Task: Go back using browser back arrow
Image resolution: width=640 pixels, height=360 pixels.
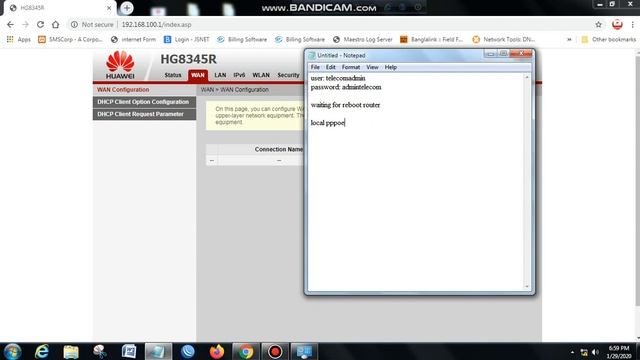Action: [10, 24]
